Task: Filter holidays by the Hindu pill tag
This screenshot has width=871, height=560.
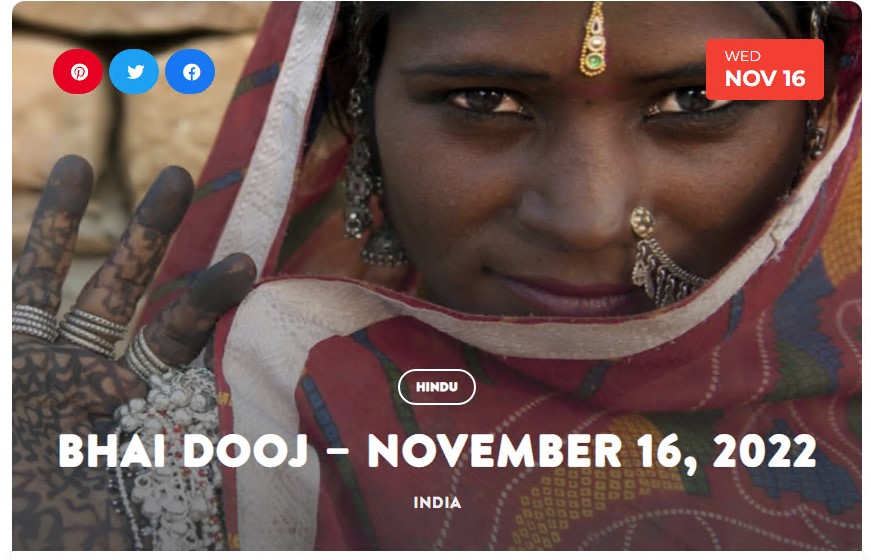Action: [x=437, y=387]
